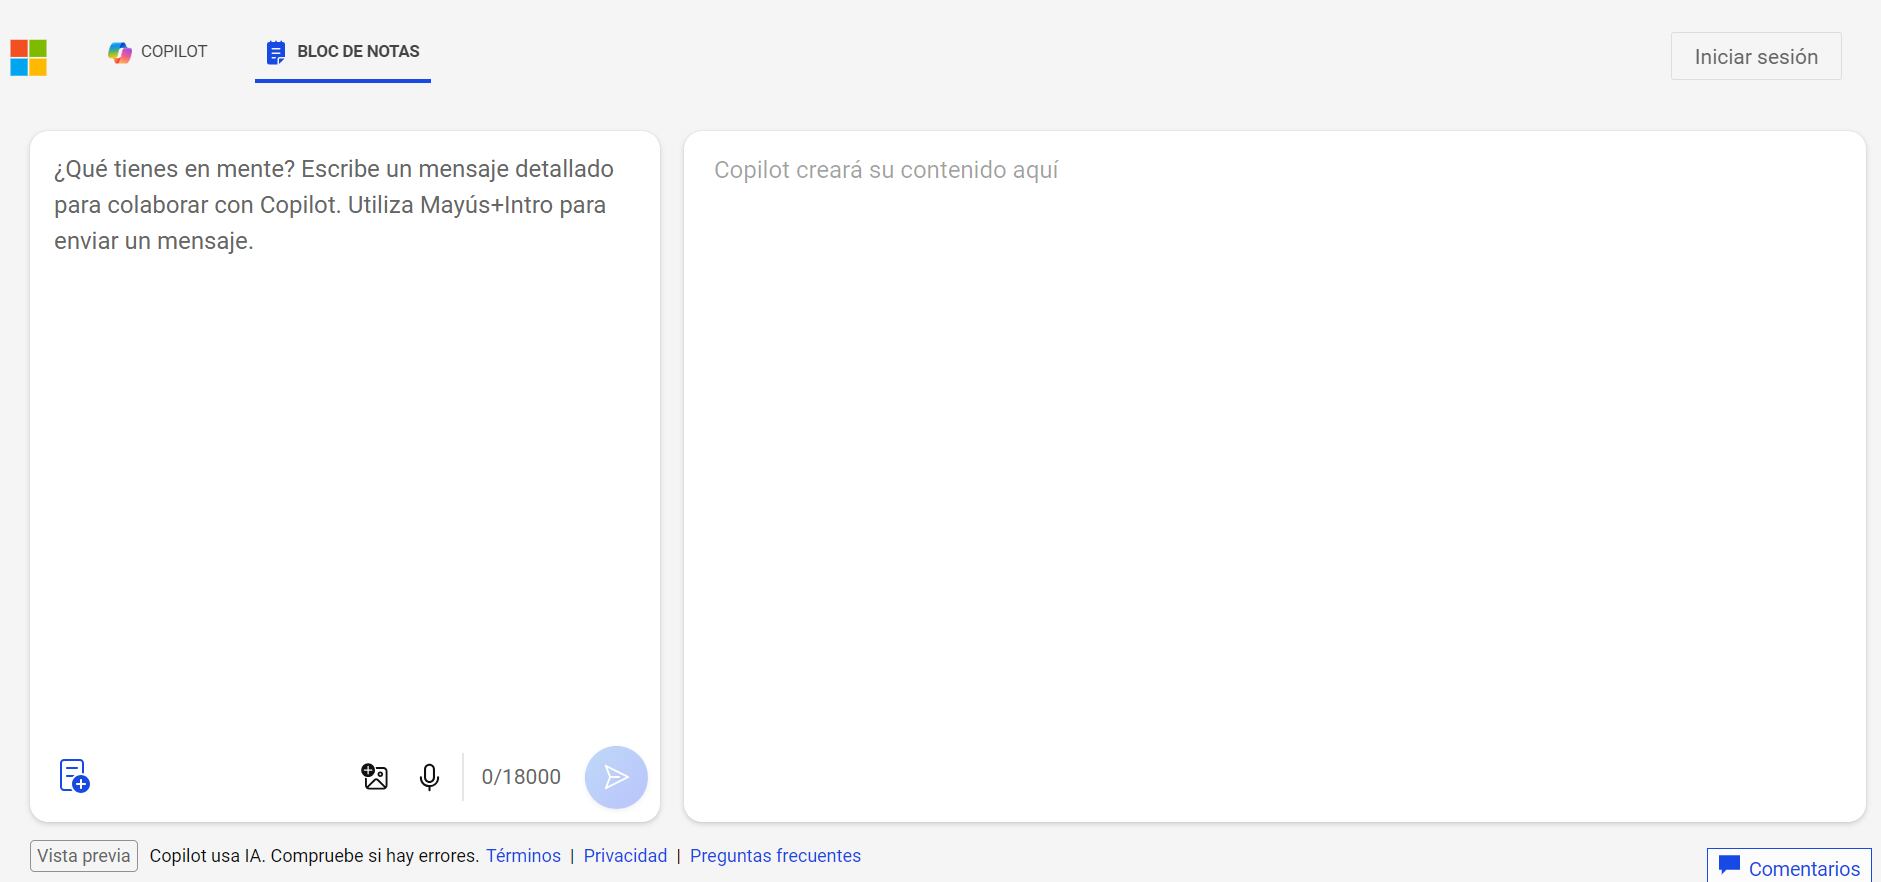Click the Copilot colorful logo icon
This screenshot has width=1881, height=882.
point(120,52)
